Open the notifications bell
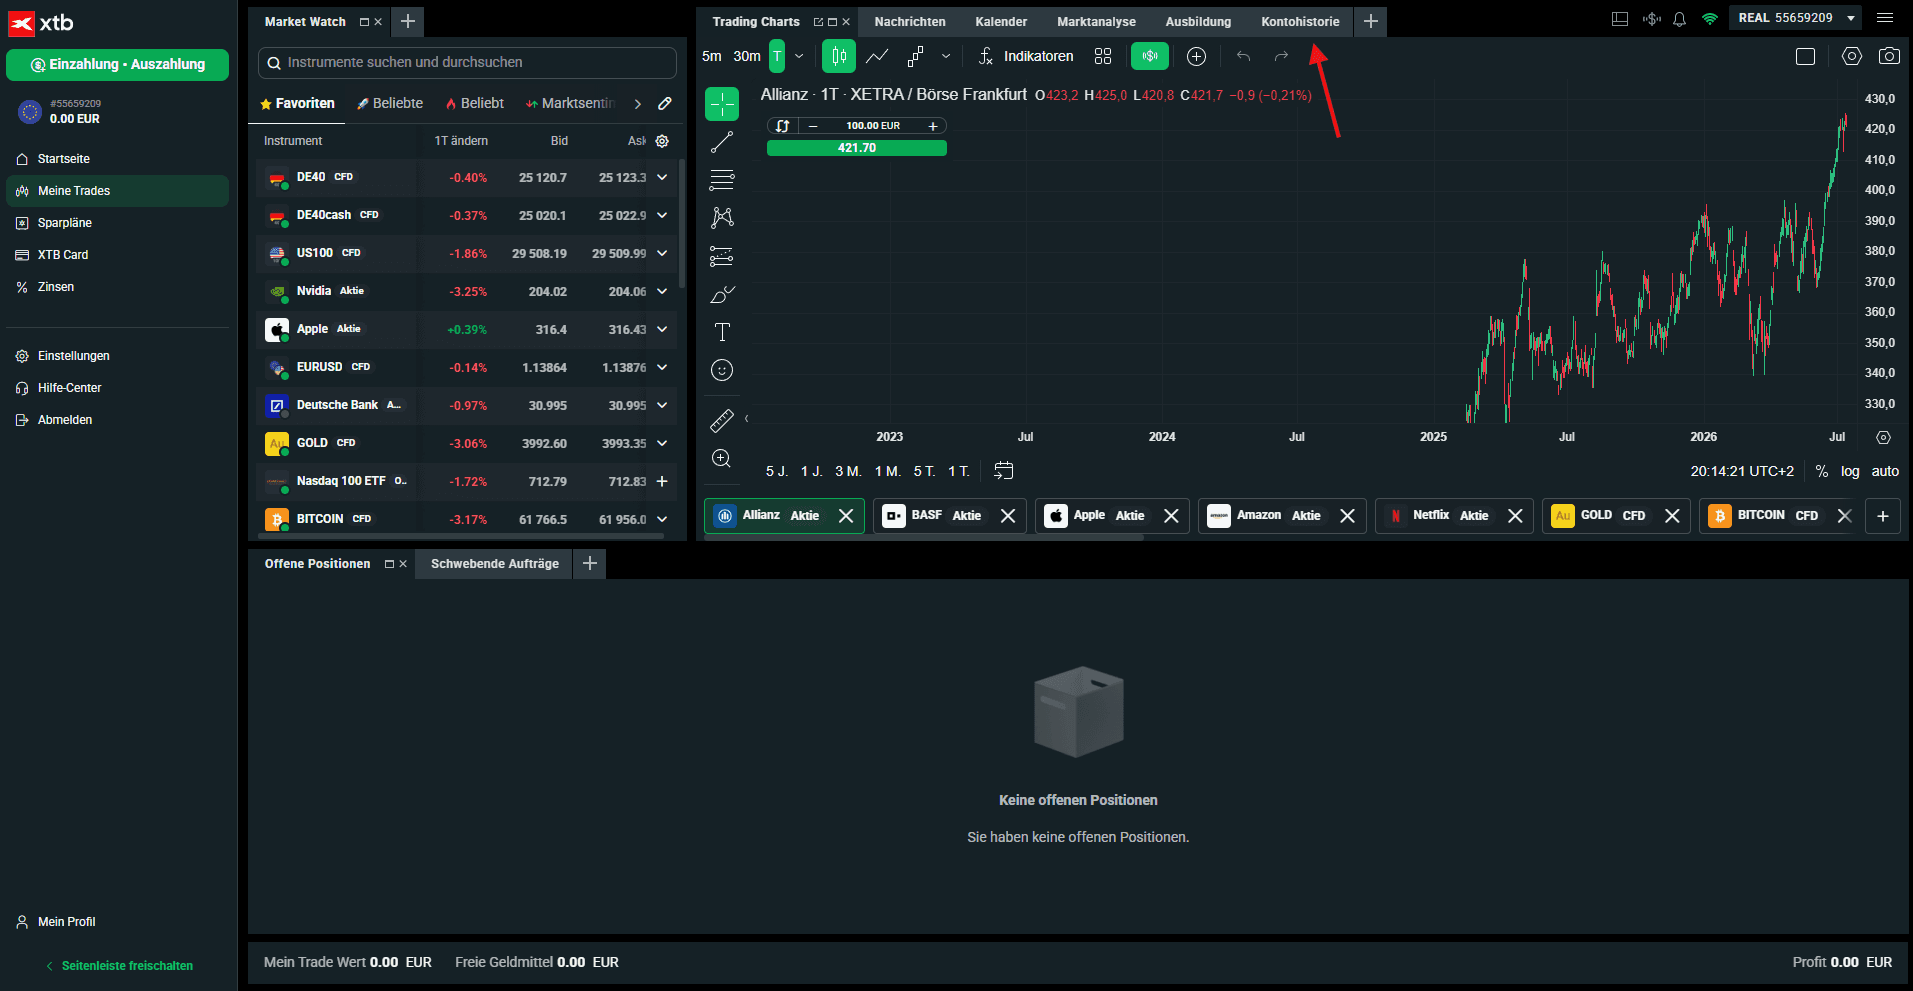This screenshot has width=1913, height=991. (1680, 19)
